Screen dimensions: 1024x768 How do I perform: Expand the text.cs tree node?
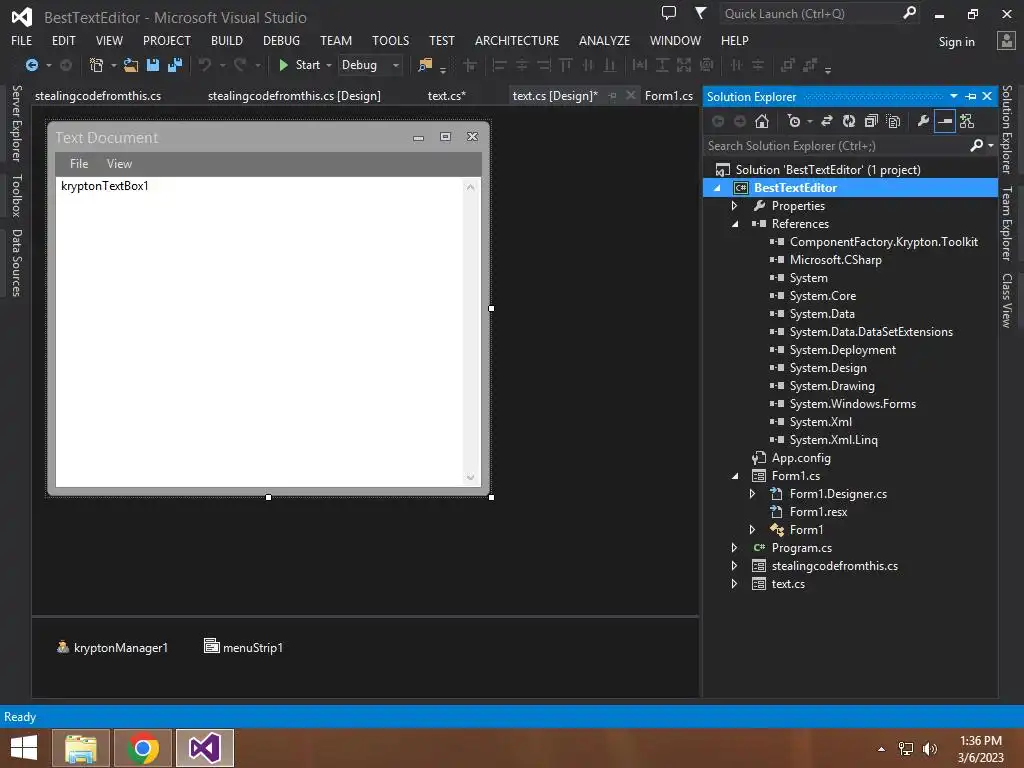click(735, 584)
